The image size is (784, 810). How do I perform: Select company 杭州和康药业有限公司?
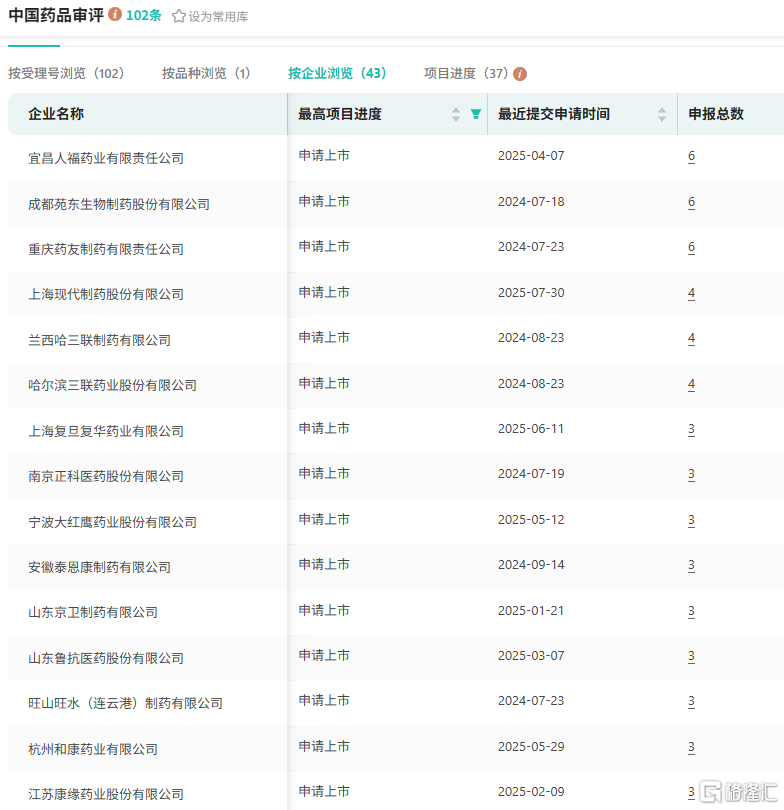point(93,750)
